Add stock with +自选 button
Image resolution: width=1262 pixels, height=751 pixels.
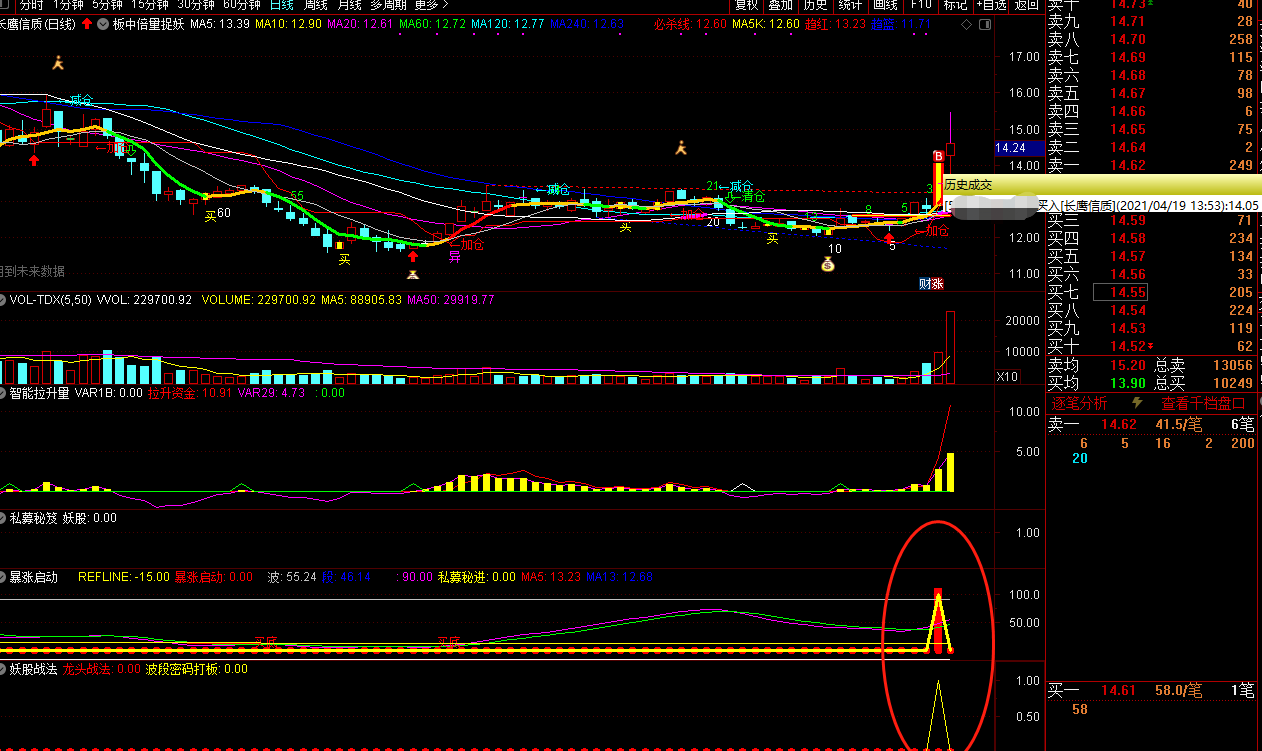(991, 5)
